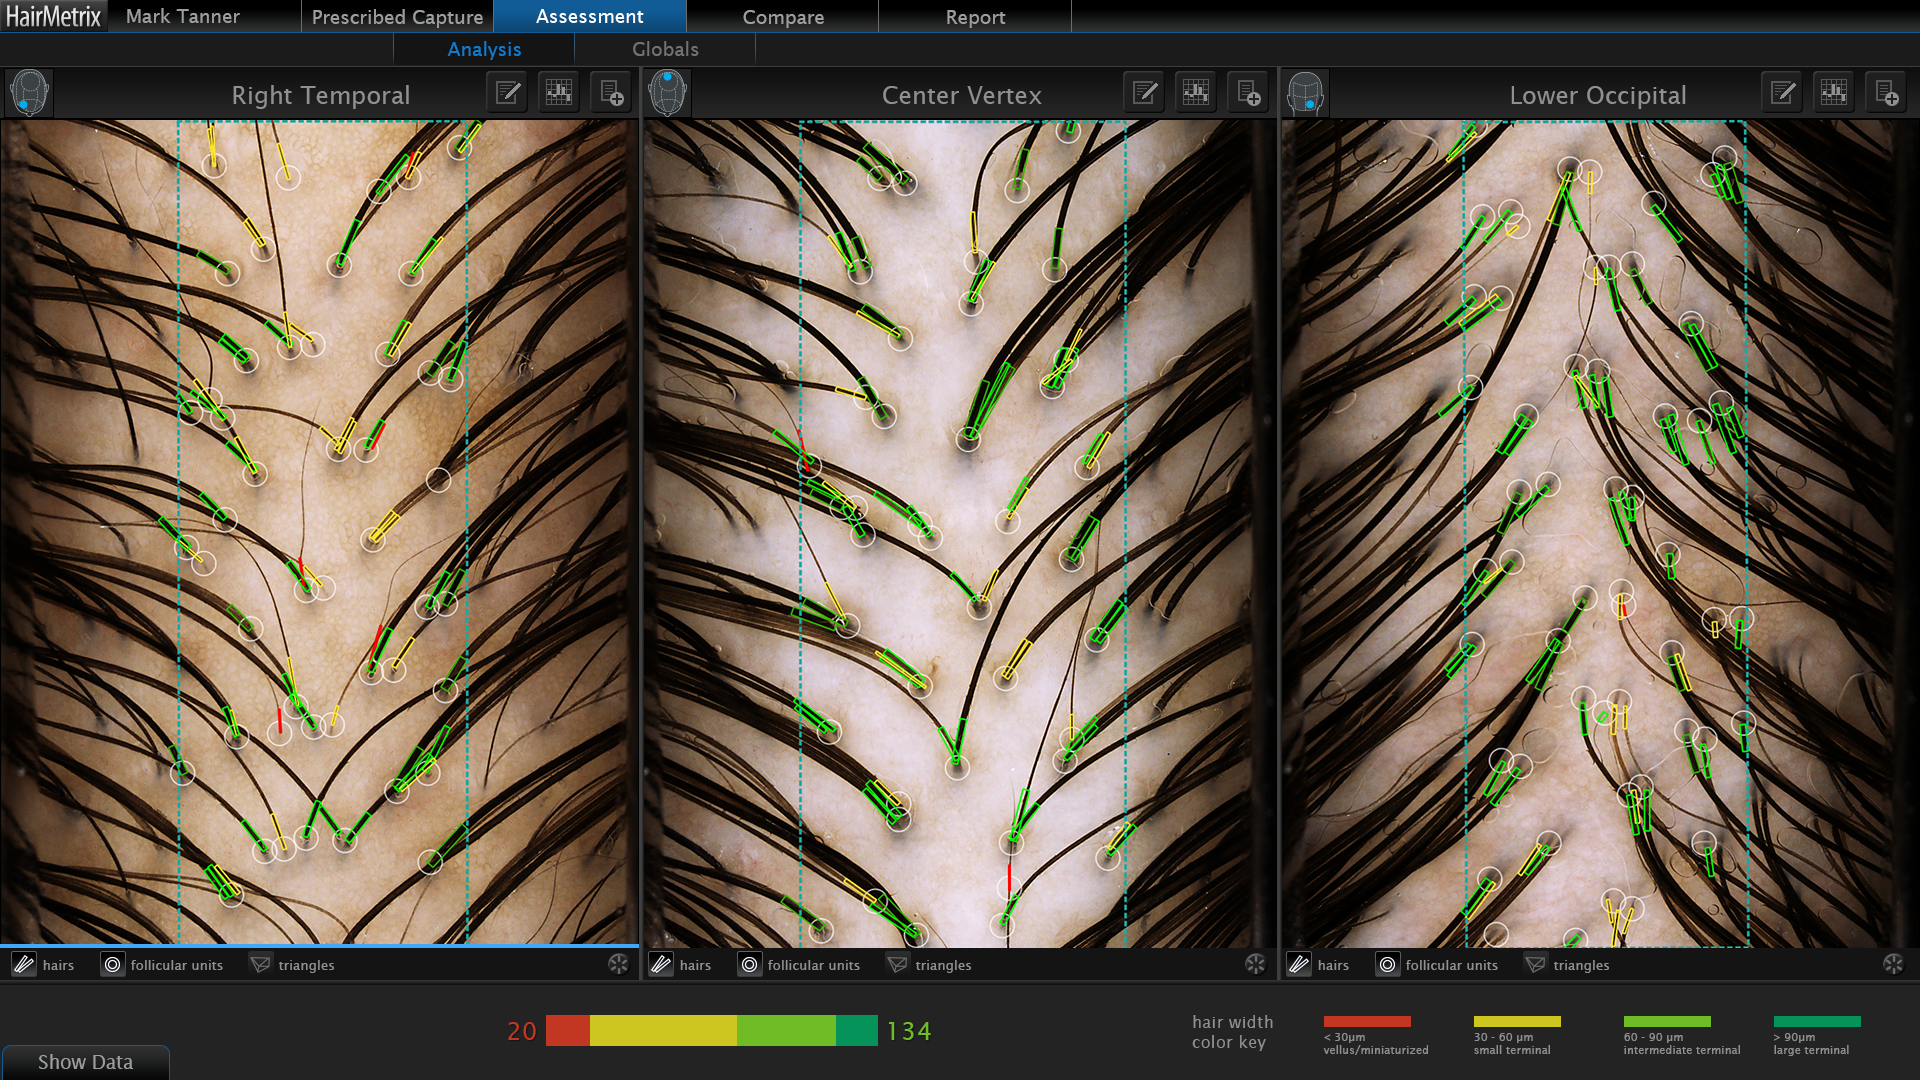This screenshot has width=1920, height=1080.
Task: Open the Lower Occipital head location icon
Action: (x=1305, y=94)
